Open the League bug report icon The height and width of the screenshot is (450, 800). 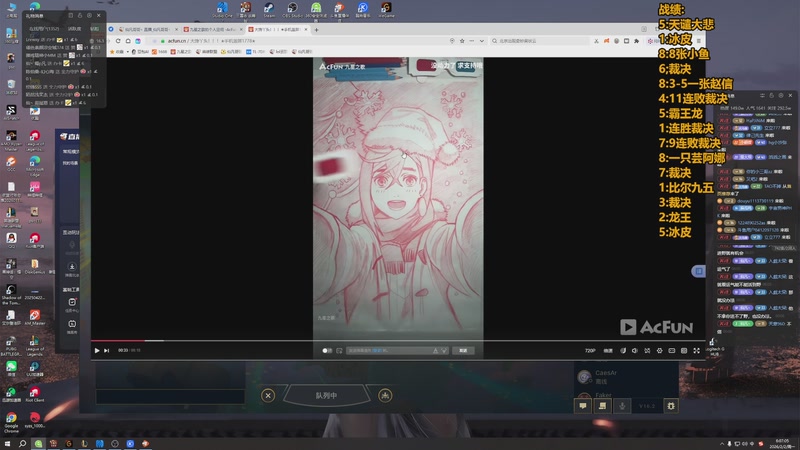click(x=671, y=406)
